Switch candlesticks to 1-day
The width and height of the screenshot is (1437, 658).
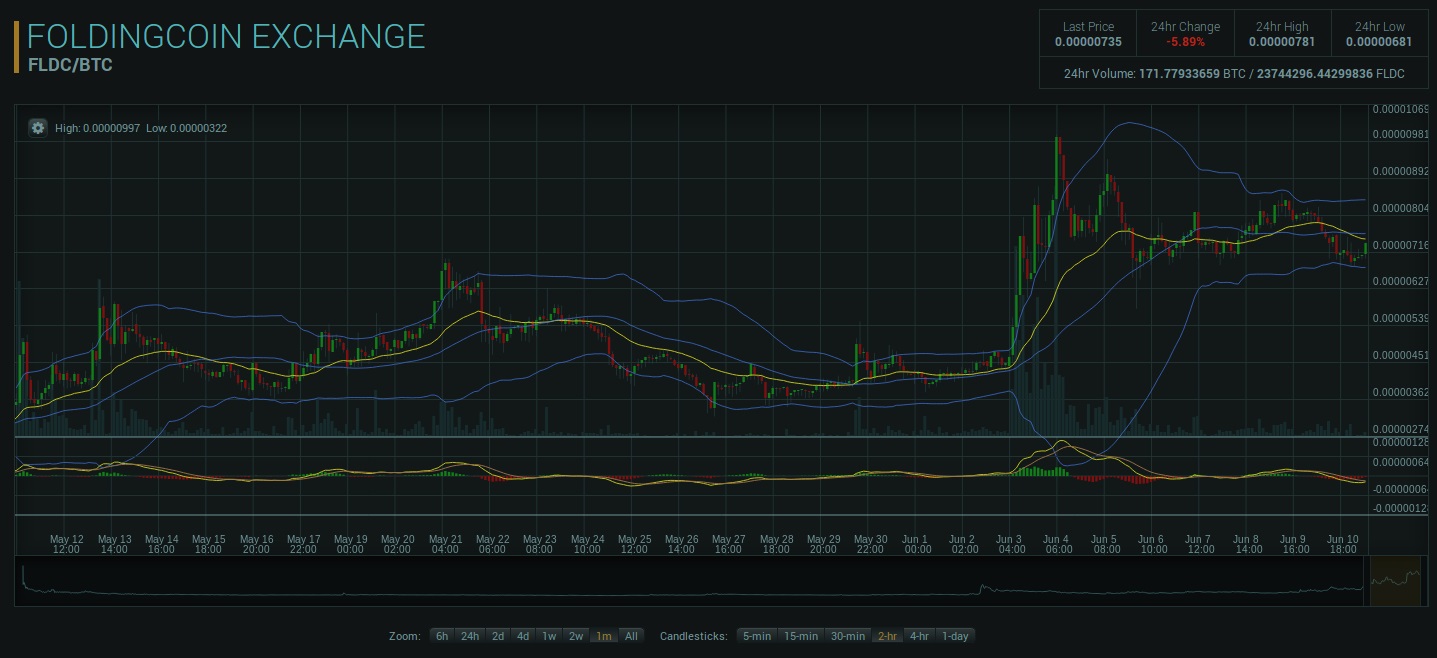tap(955, 636)
